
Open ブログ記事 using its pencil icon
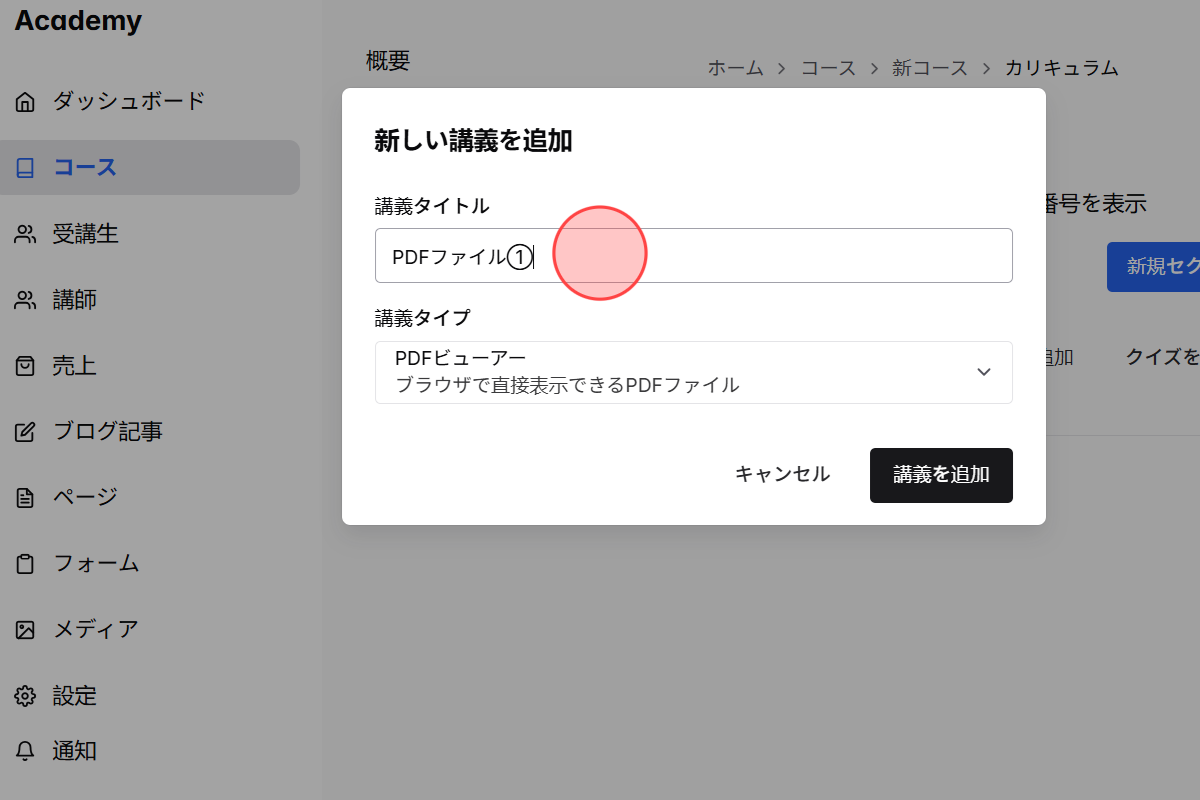tap(23, 430)
